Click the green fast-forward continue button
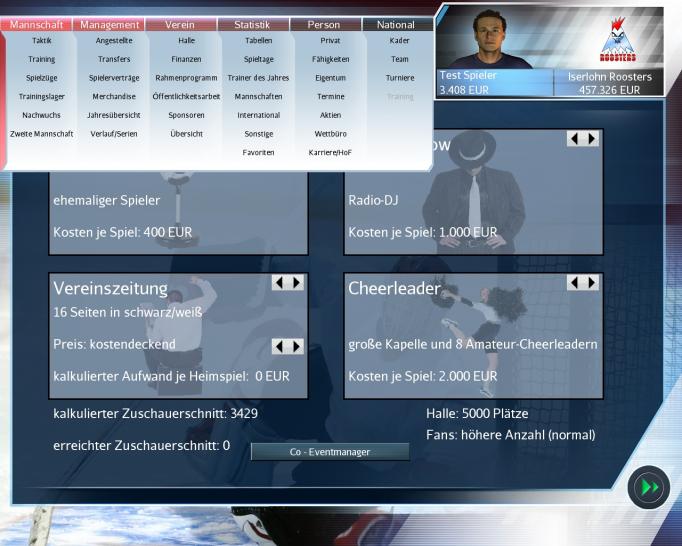This screenshot has height=546, width=682. coord(649,487)
